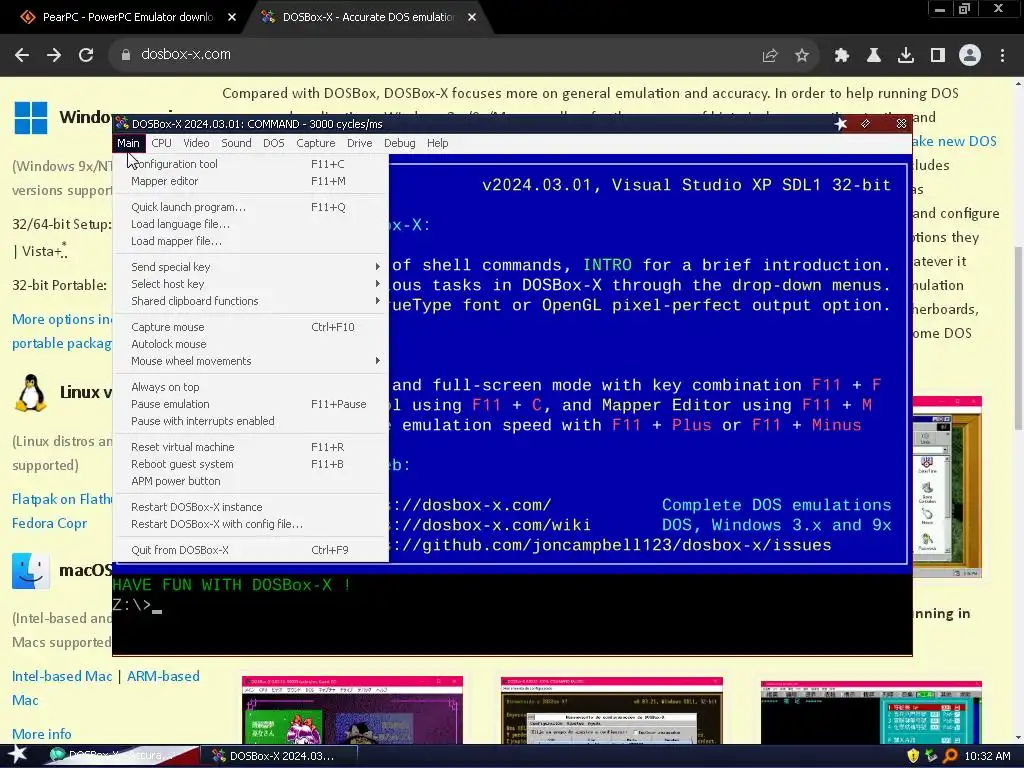Select Quit from DOSBox-X

pyautogui.click(x=251, y=550)
